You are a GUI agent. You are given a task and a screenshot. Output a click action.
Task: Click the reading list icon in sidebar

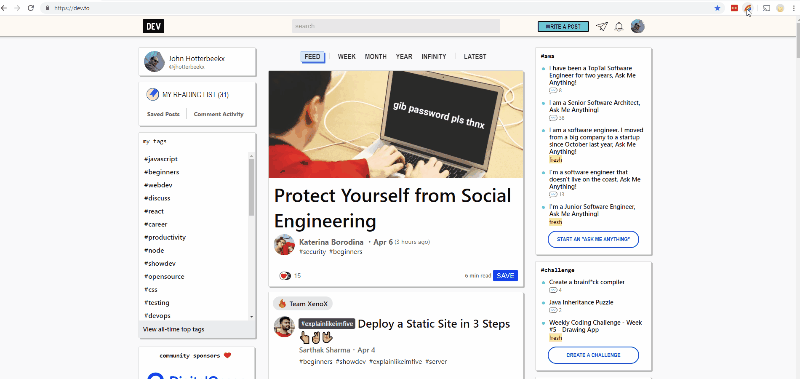point(153,94)
